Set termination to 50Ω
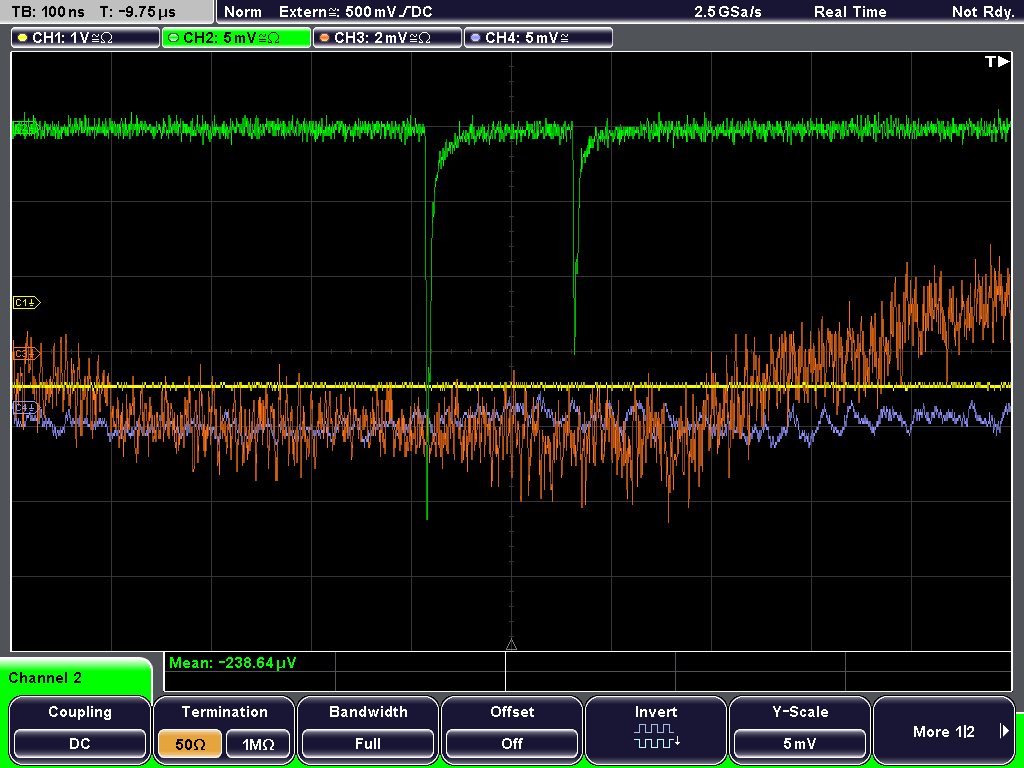This screenshot has width=1024, height=768. pos(190,744)
